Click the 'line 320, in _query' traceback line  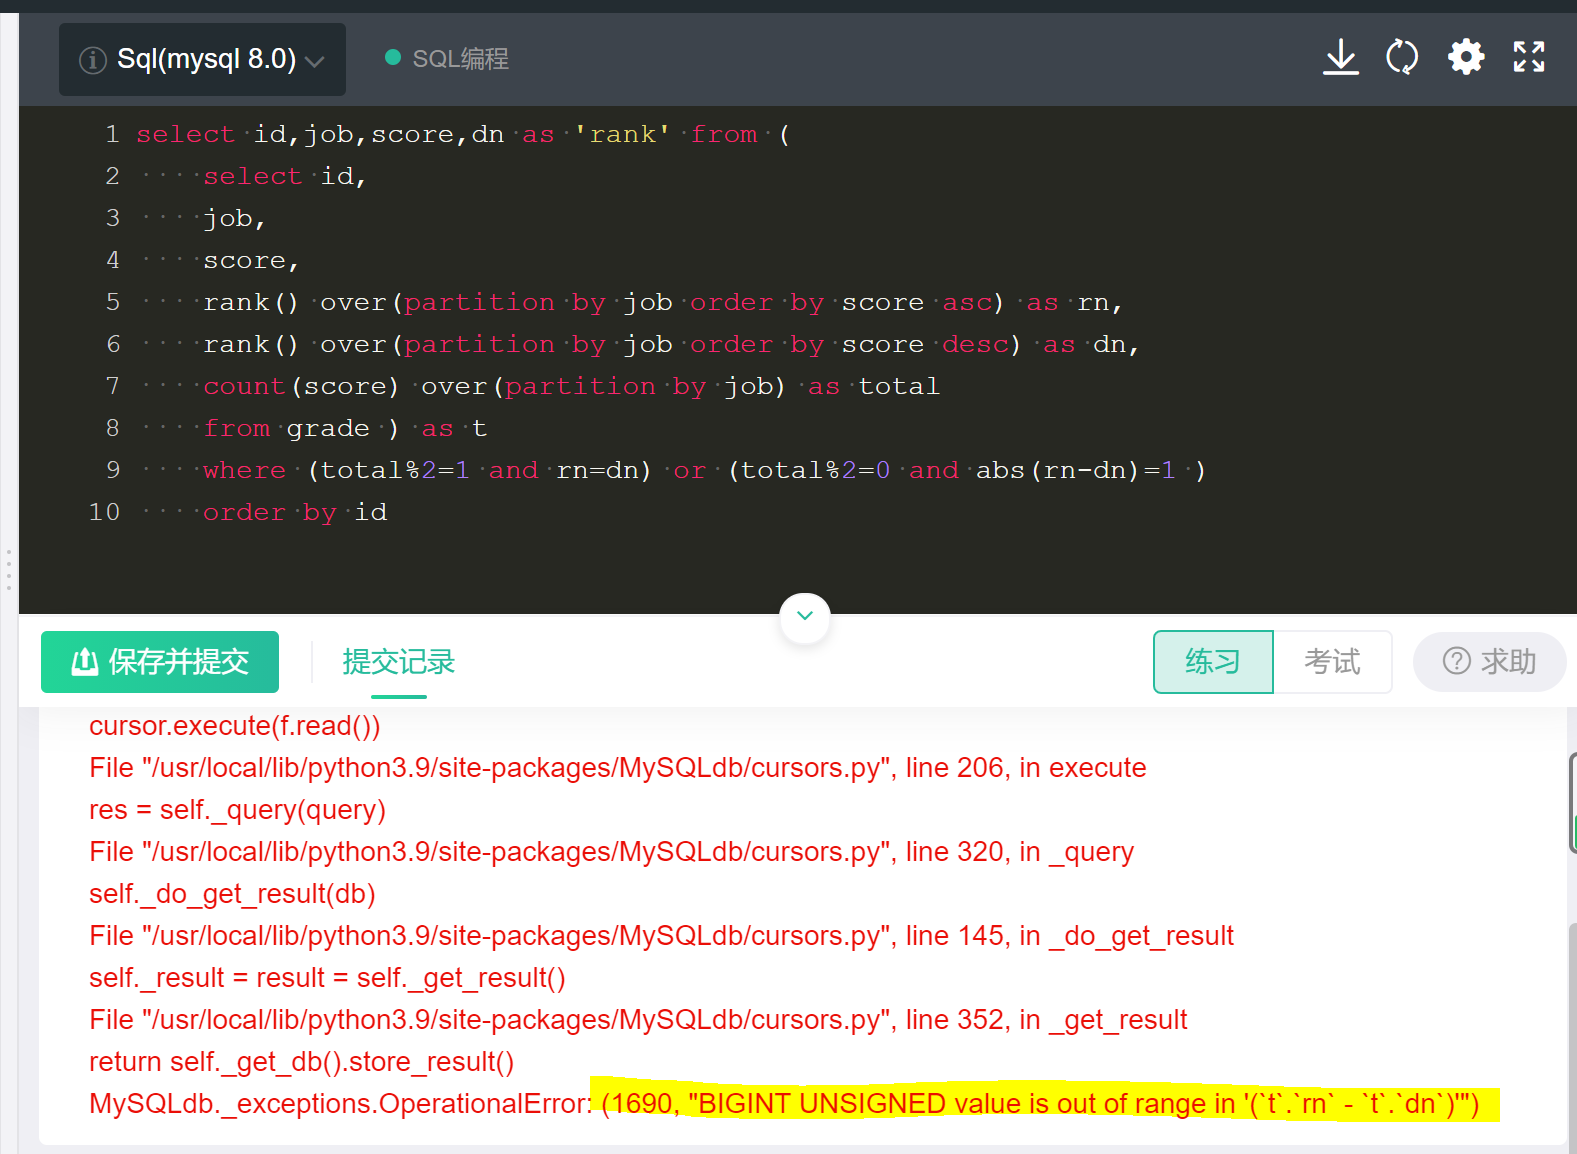(x=612, y=851)
